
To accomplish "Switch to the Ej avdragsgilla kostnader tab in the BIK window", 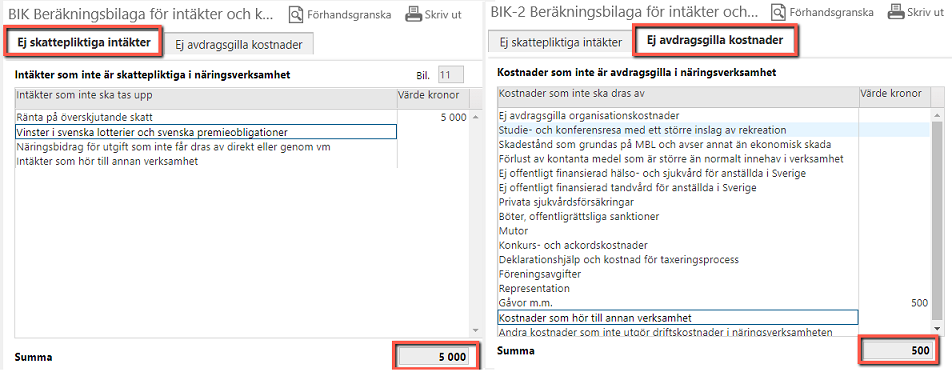I will click(239, 44).
